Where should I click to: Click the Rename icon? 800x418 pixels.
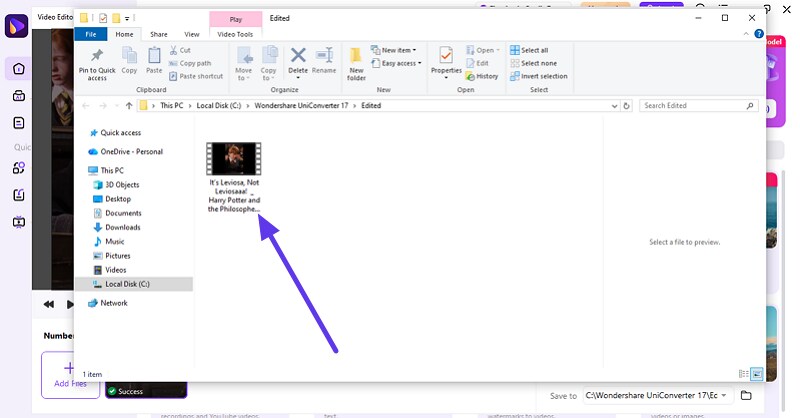click(x=324, y=55)
